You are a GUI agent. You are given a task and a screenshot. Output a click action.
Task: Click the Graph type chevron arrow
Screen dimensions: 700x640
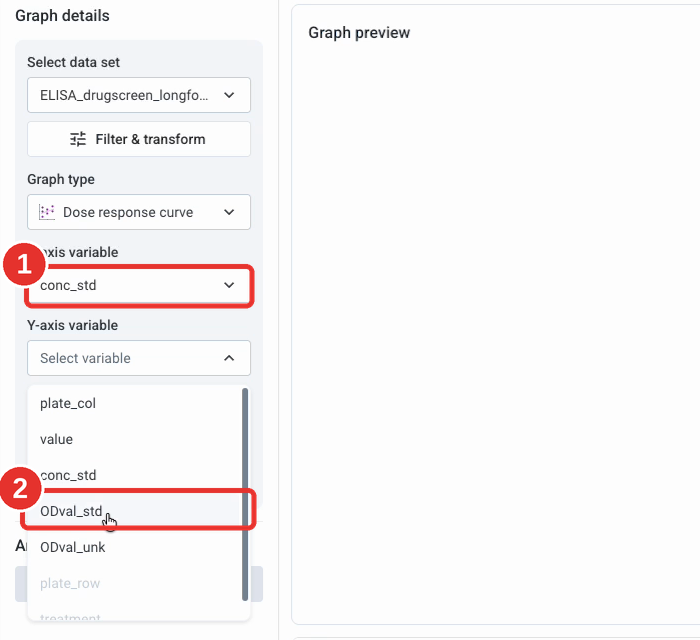pos(229,212)
